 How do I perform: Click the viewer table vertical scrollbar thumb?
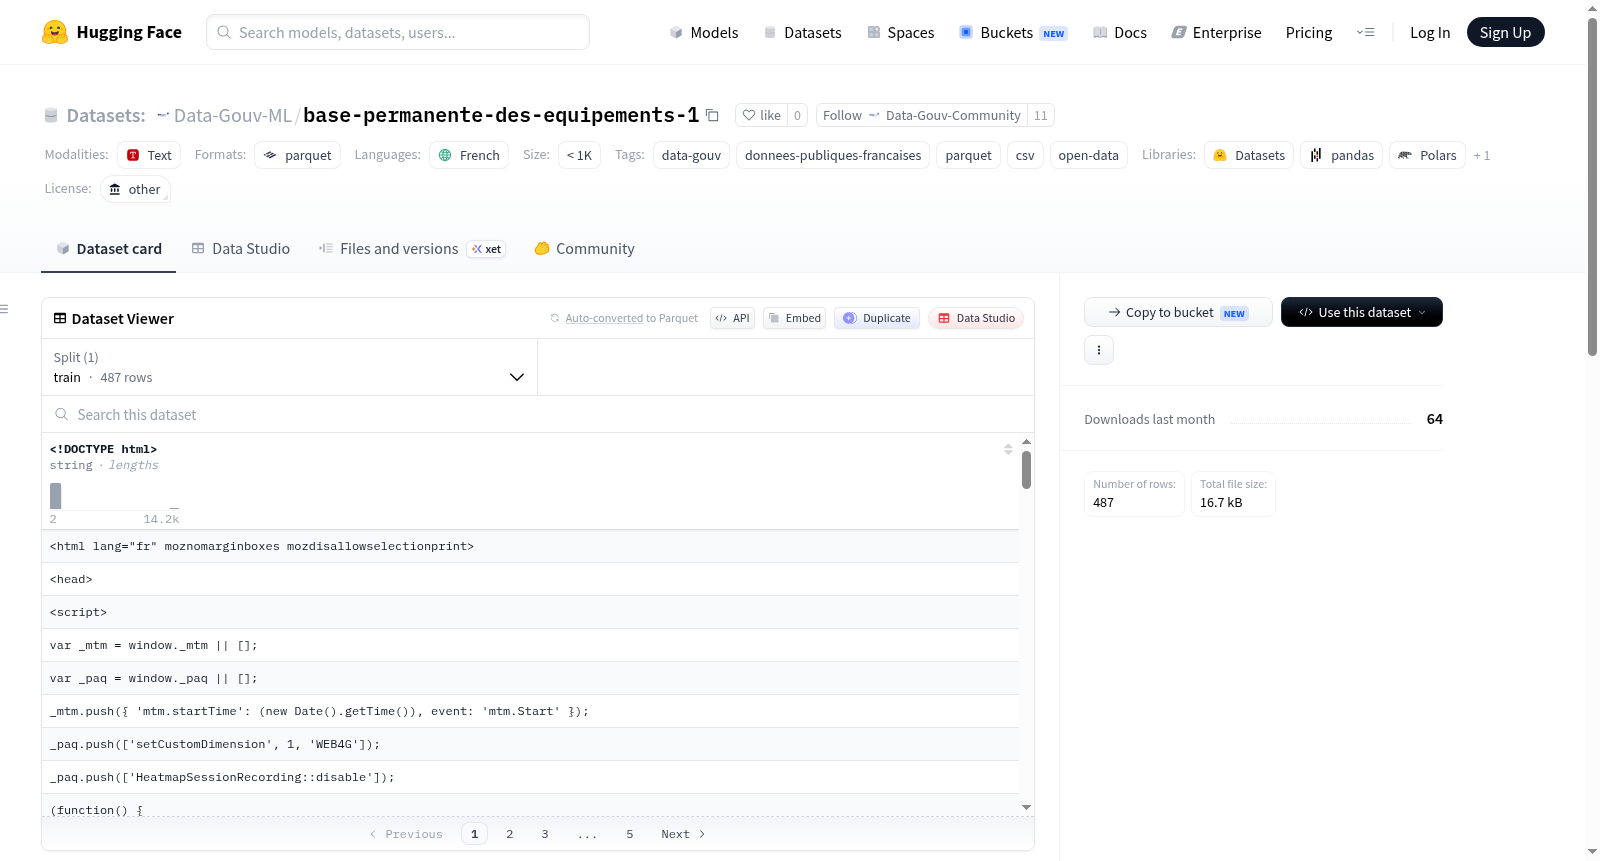[x=1026, y=470]
